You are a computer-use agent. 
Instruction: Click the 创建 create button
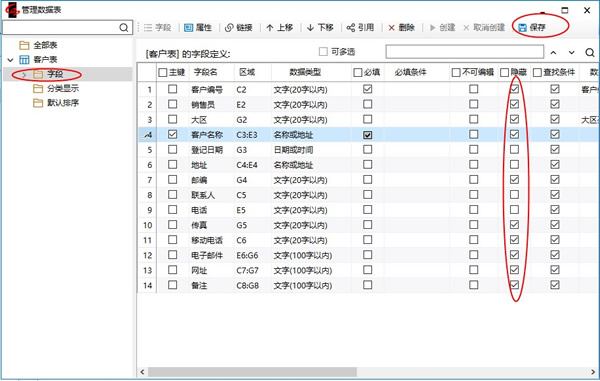tap(442, 28)
